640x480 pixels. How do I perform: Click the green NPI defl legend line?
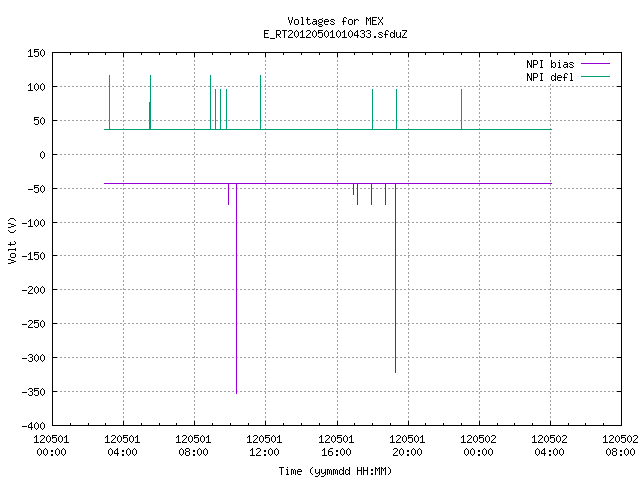[595, 76]
